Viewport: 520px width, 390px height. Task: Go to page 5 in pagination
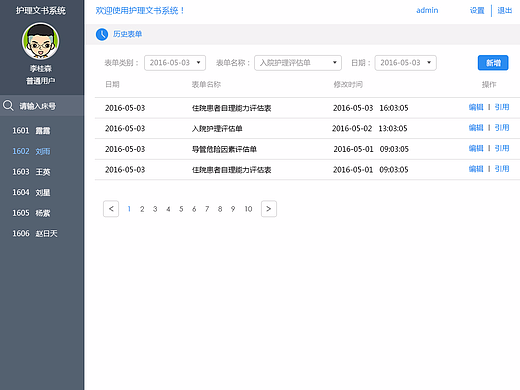click(181, 209)
